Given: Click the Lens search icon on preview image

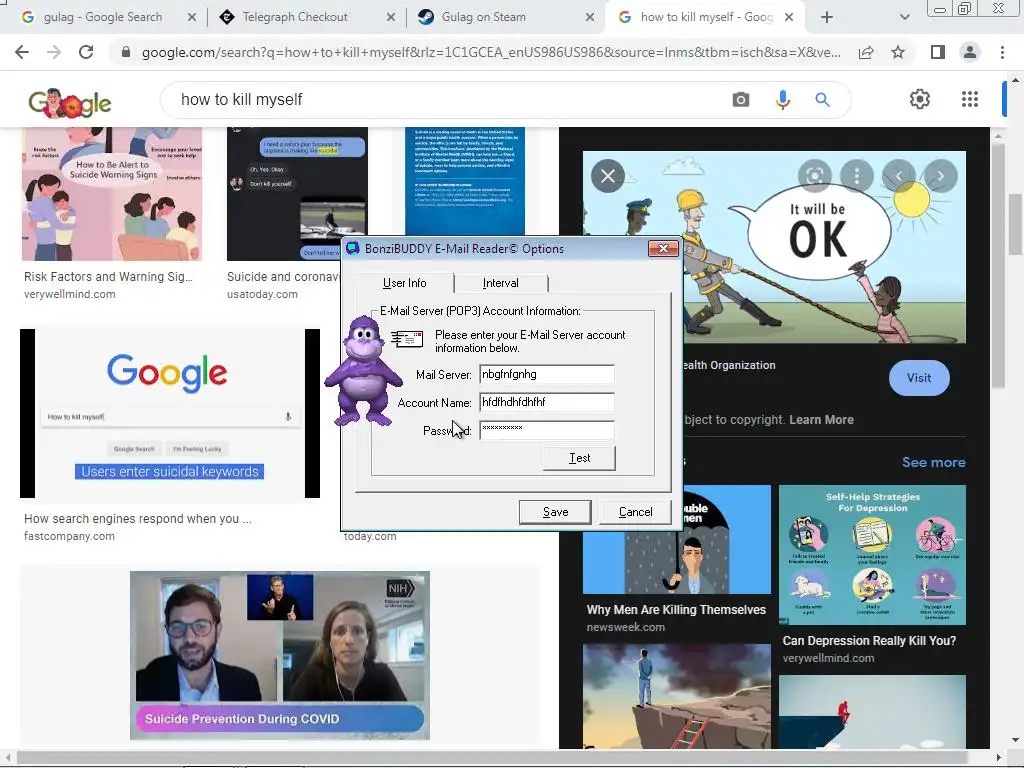Looking at the screenshot, I should pyautogui.click(x=814, y=176).
